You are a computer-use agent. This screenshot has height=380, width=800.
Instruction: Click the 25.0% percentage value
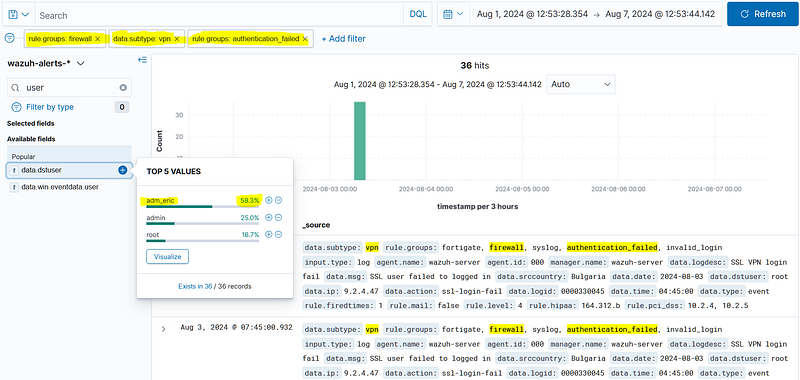click(250, 218)
